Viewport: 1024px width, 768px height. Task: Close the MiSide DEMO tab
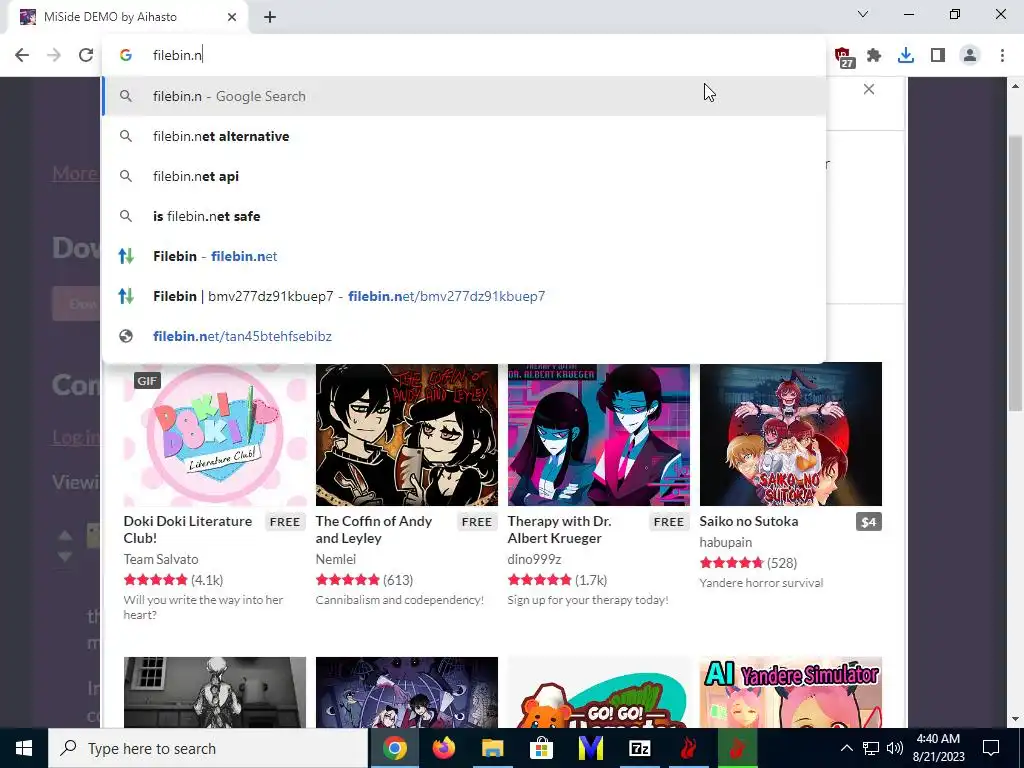pos(232,17)
